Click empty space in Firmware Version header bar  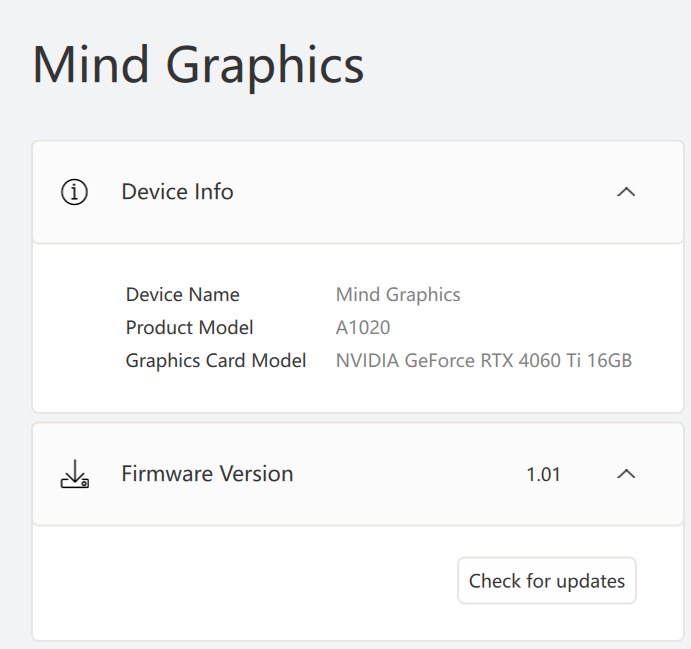(x=410, y=474)
